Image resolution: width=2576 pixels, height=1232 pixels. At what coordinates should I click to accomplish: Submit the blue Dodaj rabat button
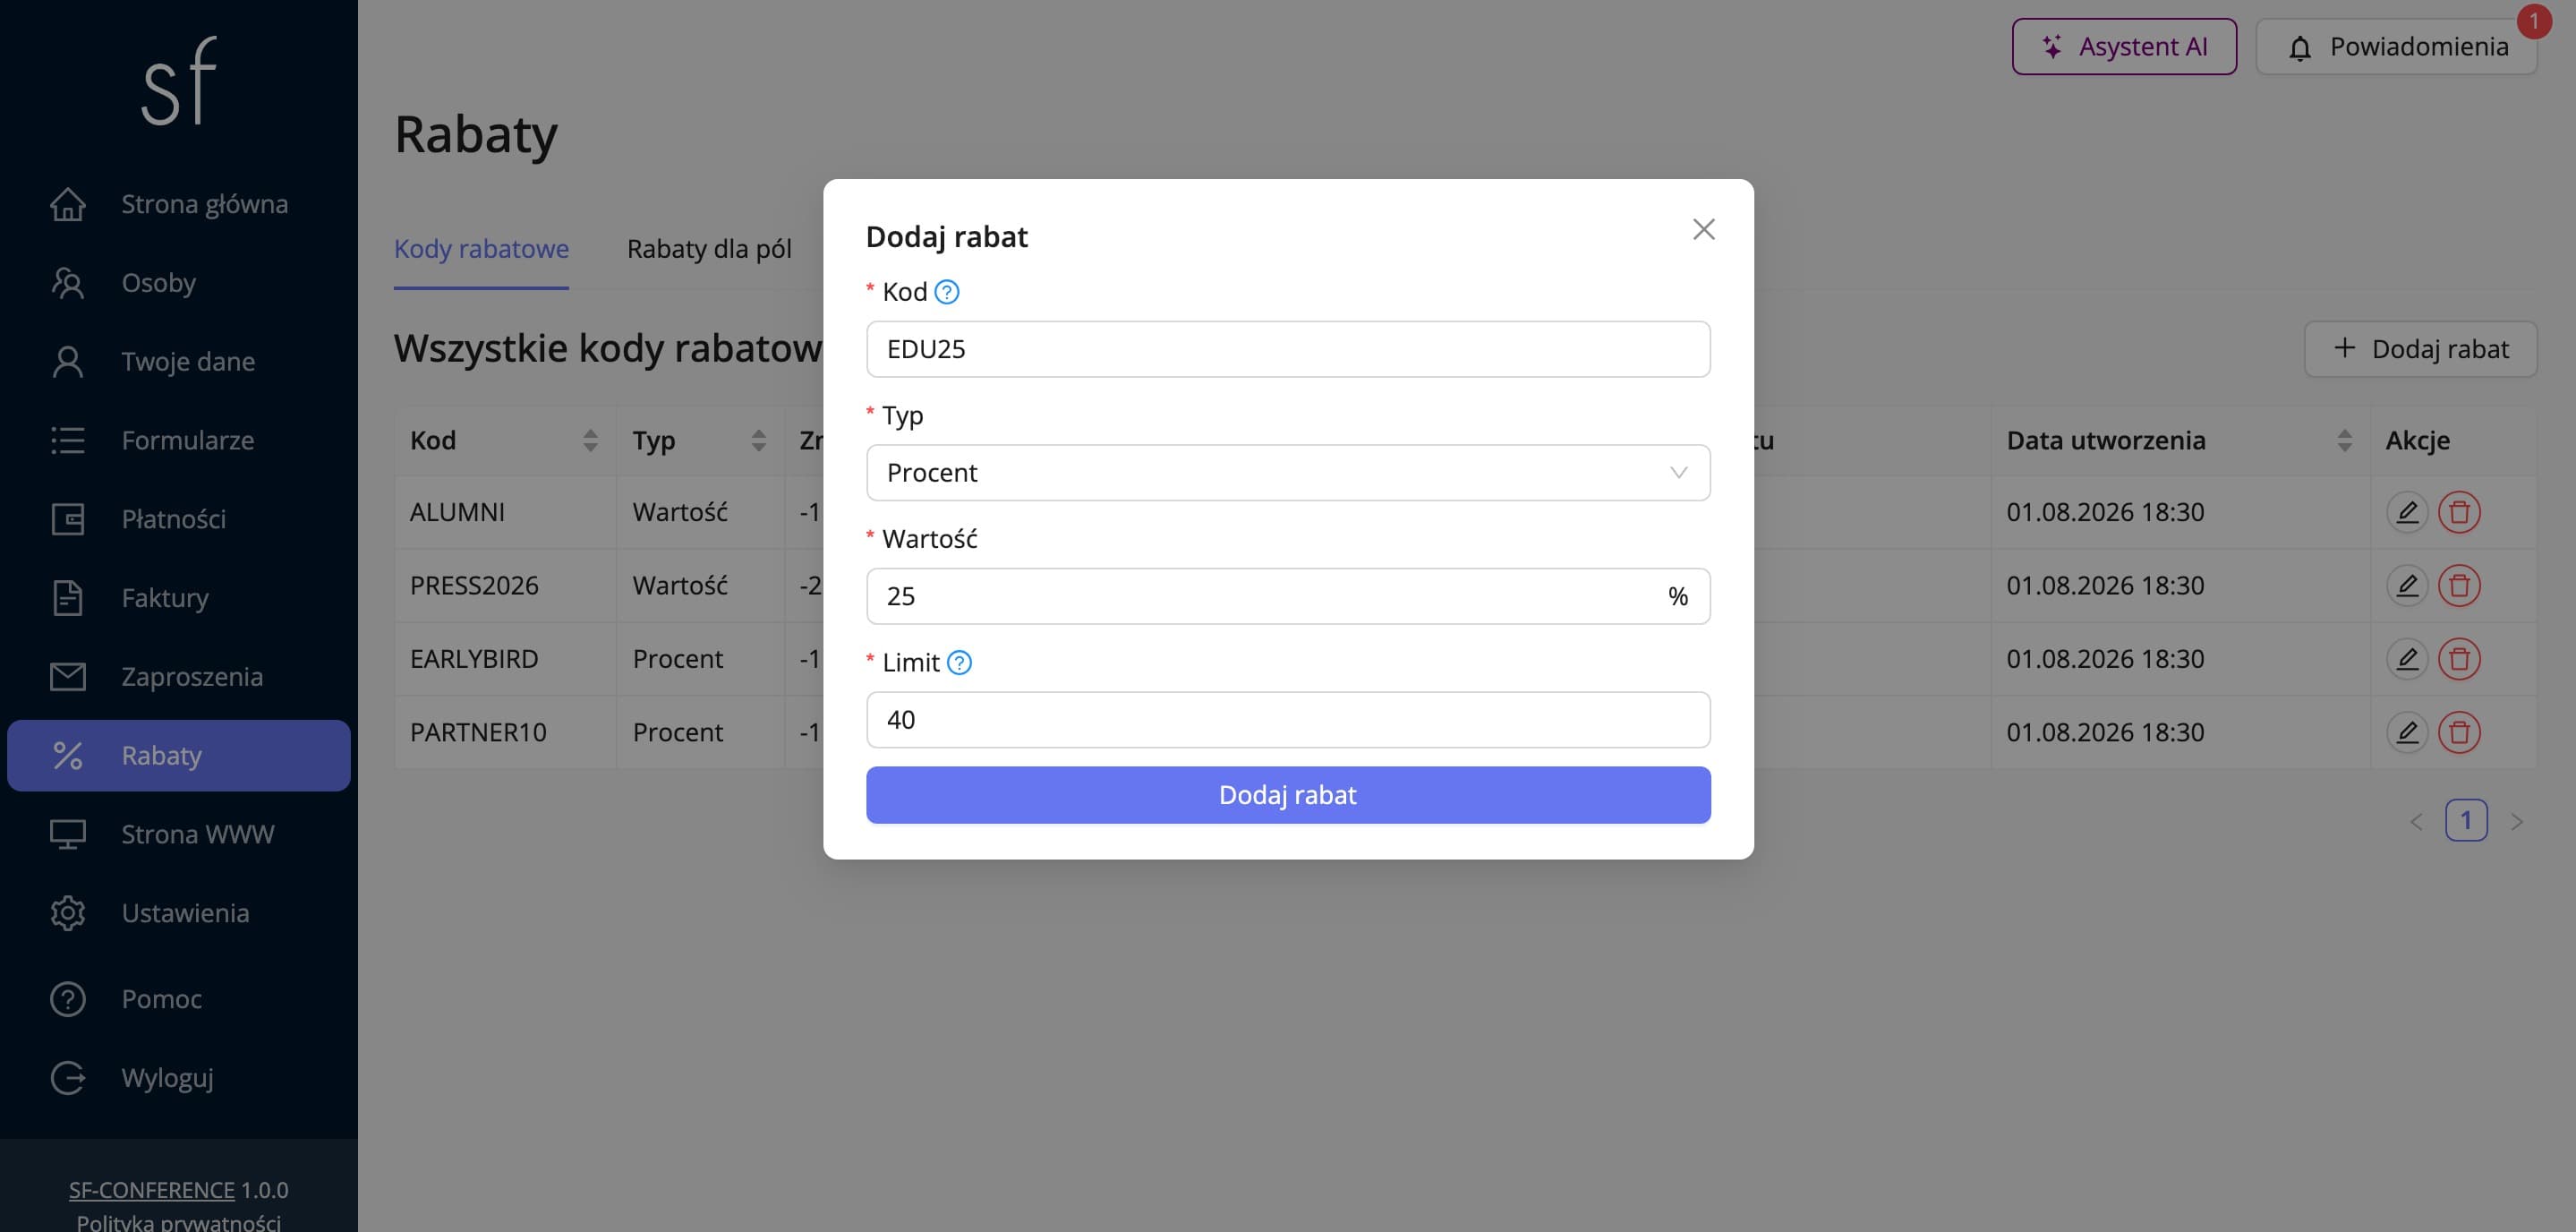point(1288,795)
